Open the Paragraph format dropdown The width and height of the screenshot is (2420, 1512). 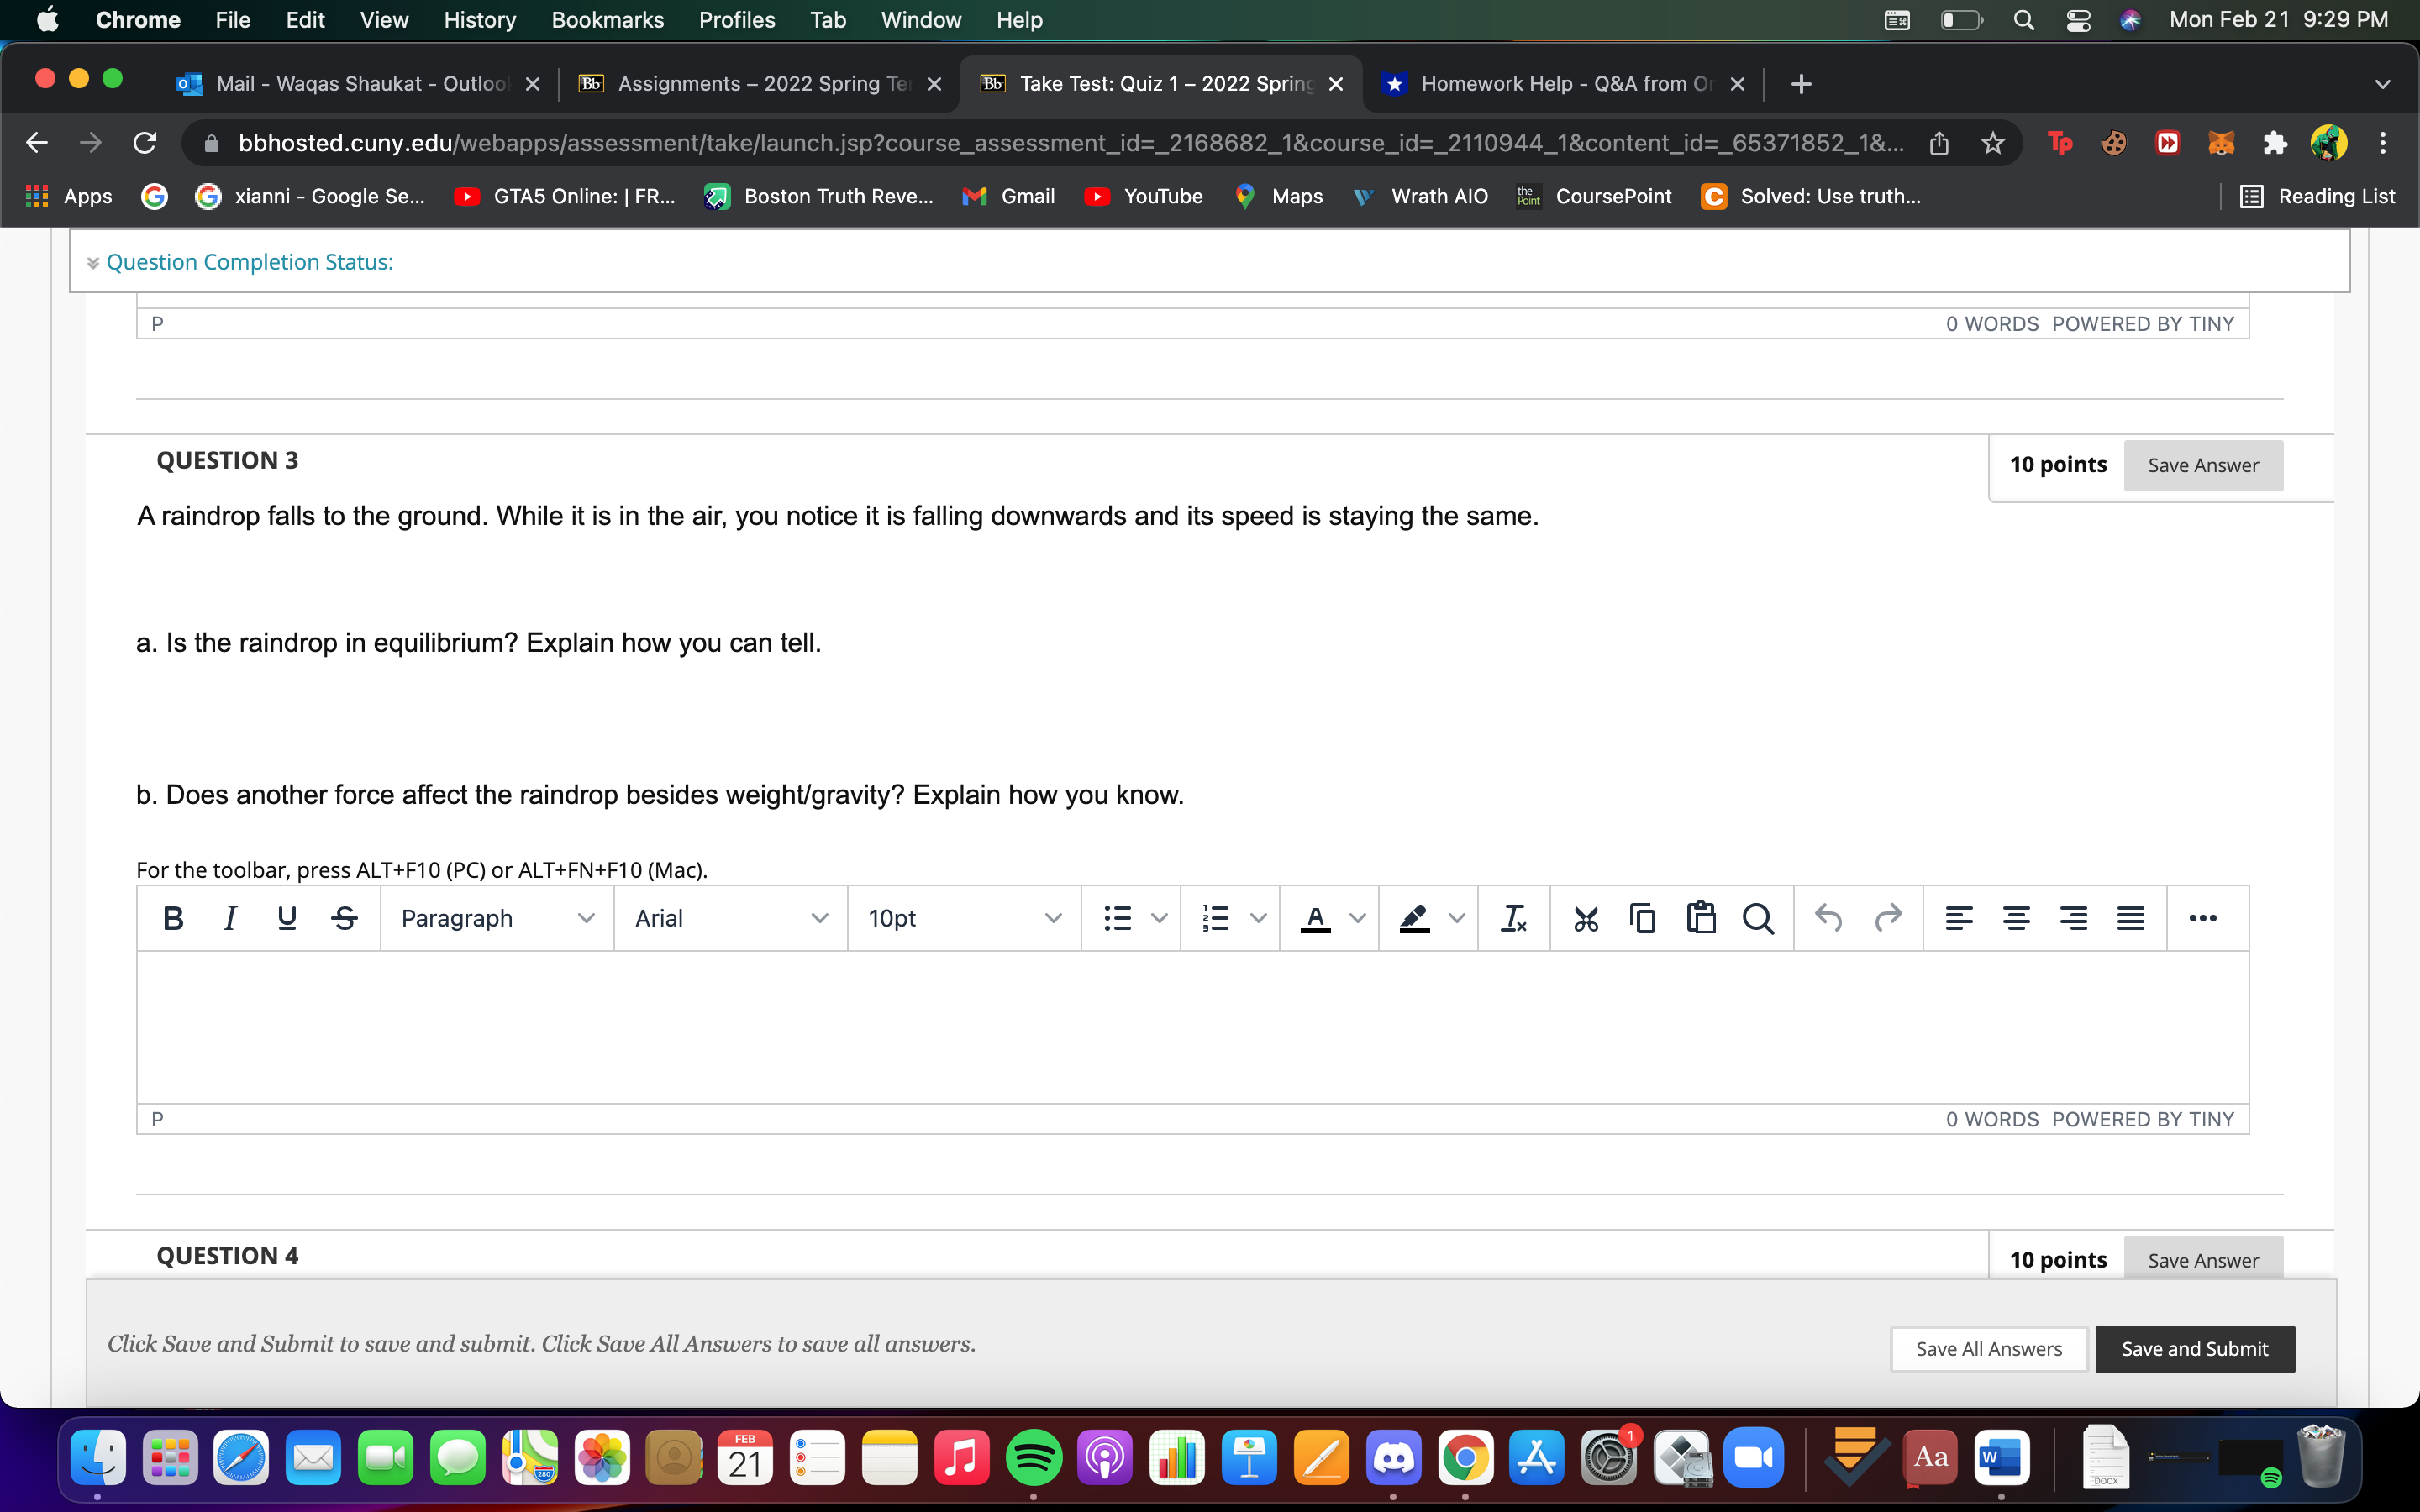click(x=495, y=917)
